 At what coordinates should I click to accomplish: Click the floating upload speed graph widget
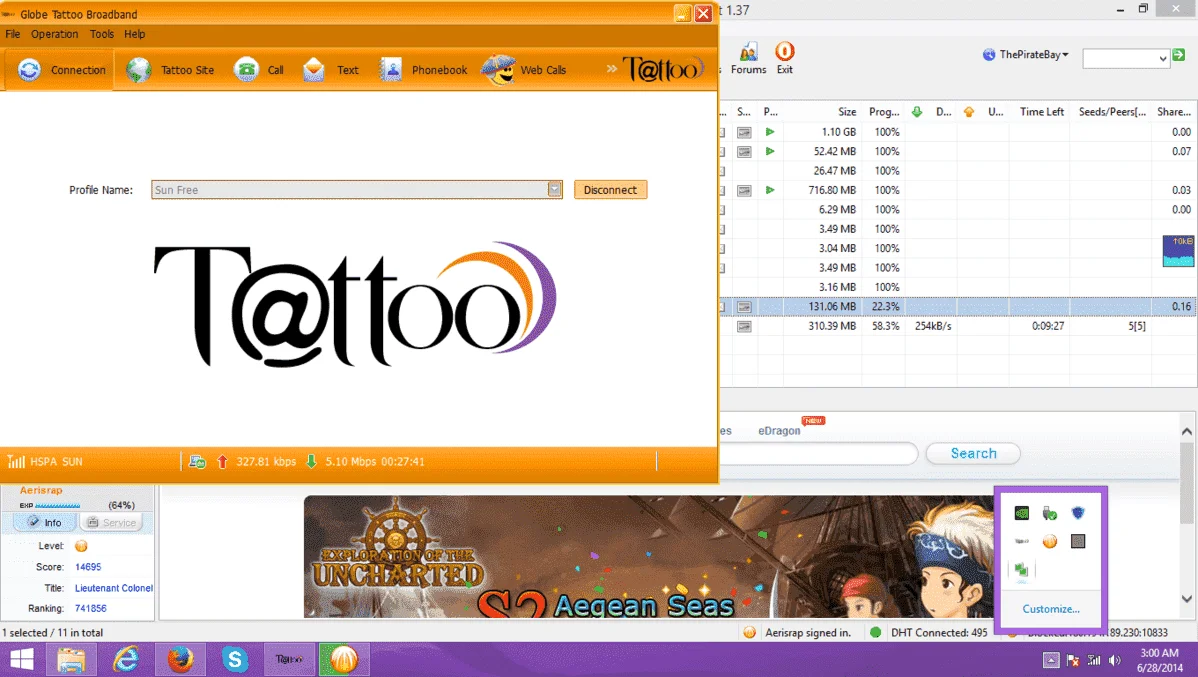(1178, 251)
